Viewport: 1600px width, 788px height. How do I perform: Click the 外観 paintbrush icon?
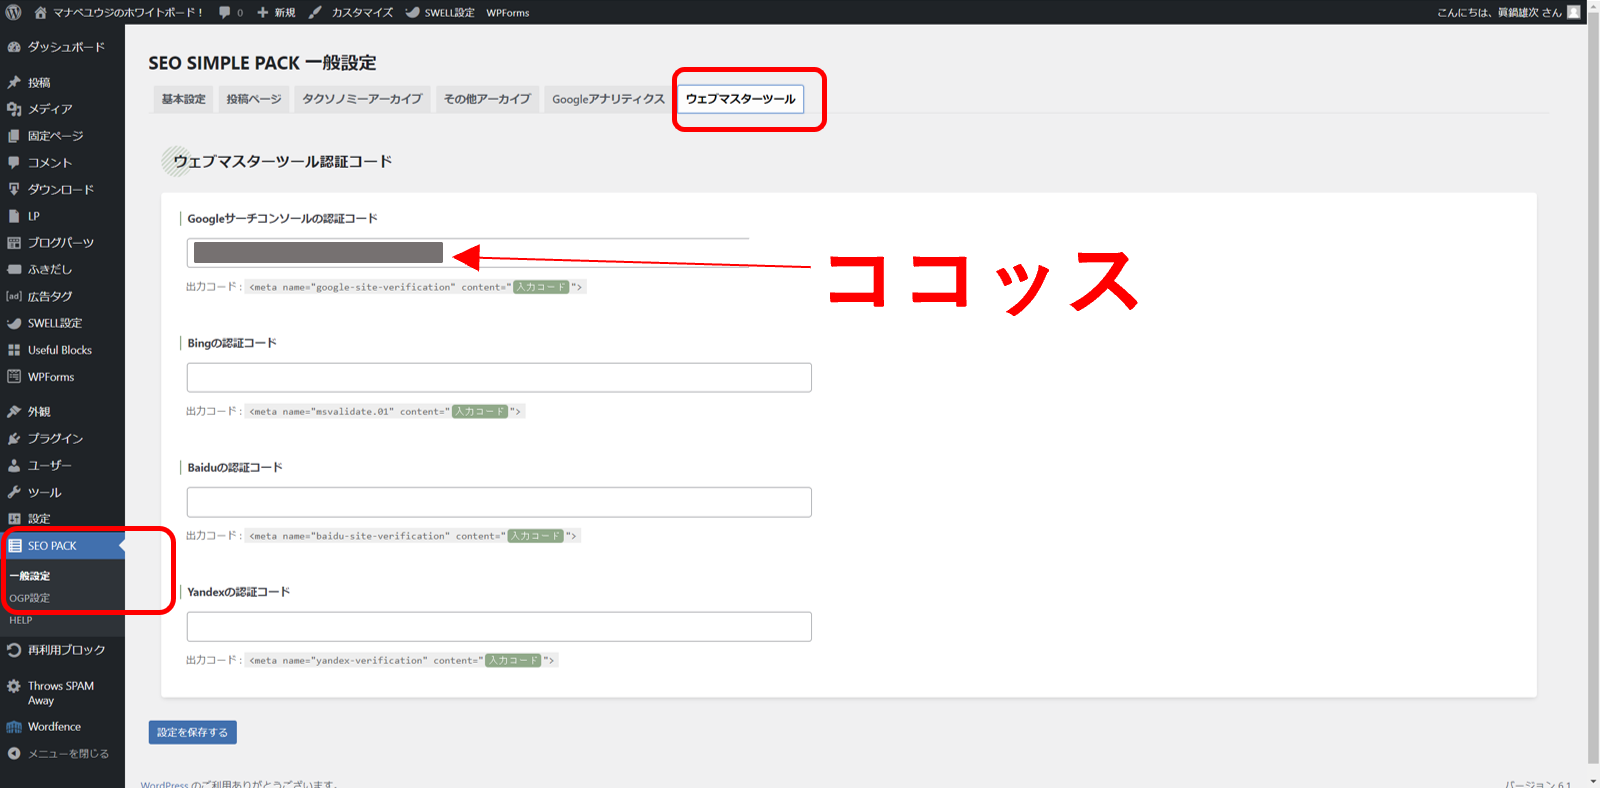coord(14,411)
